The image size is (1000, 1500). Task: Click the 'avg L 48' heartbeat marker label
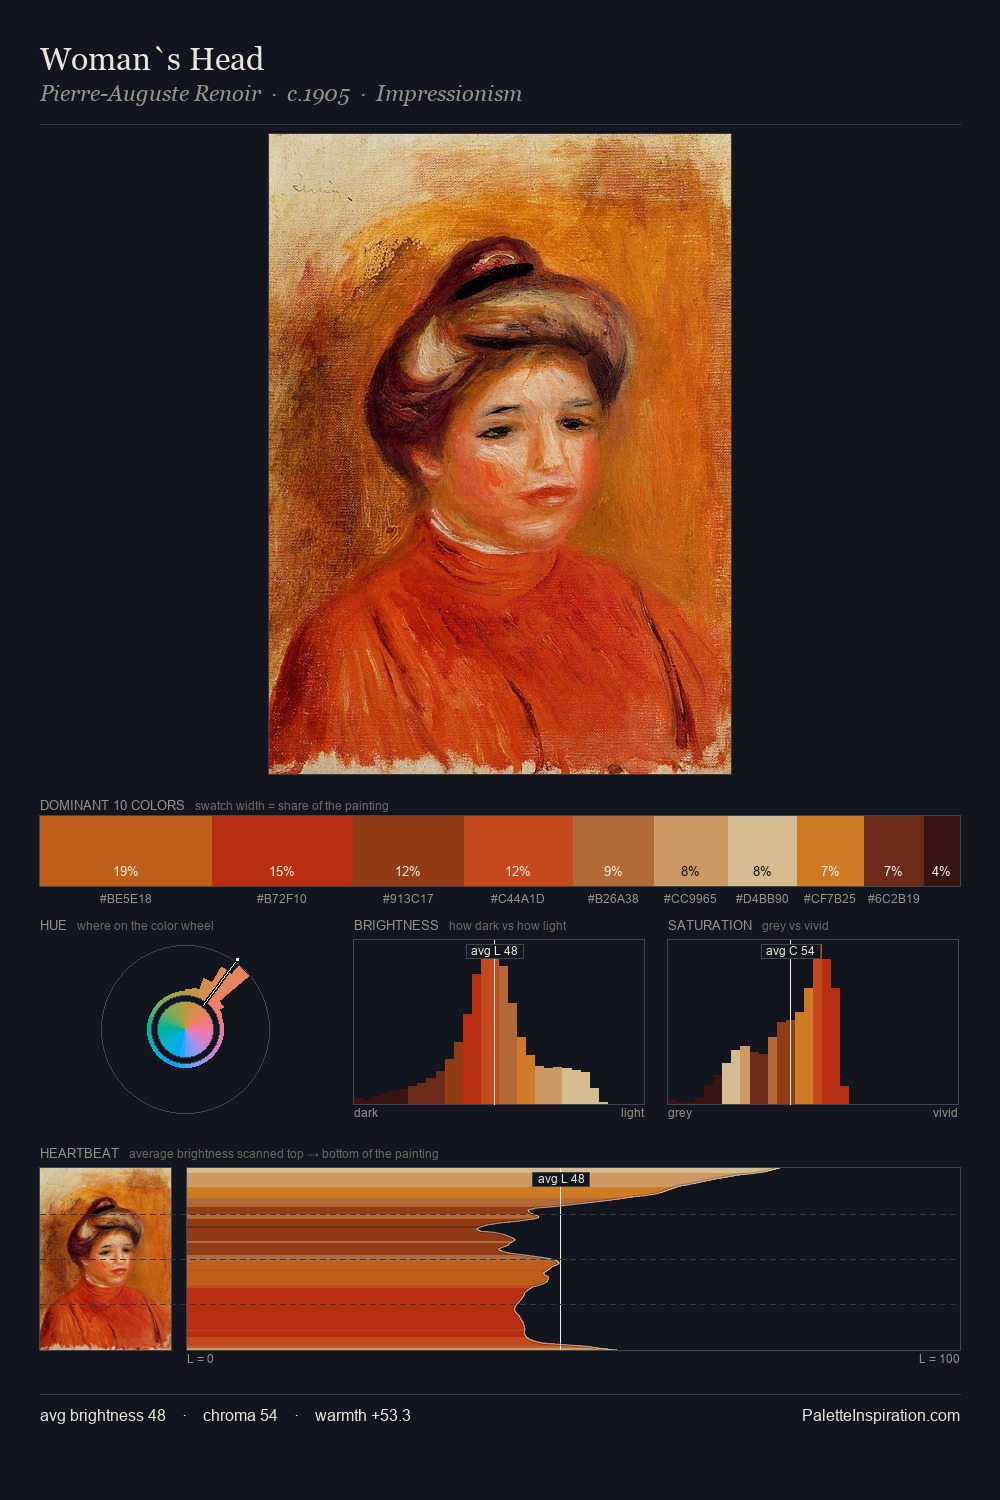pyautogui.click(x=561, y=1179)
